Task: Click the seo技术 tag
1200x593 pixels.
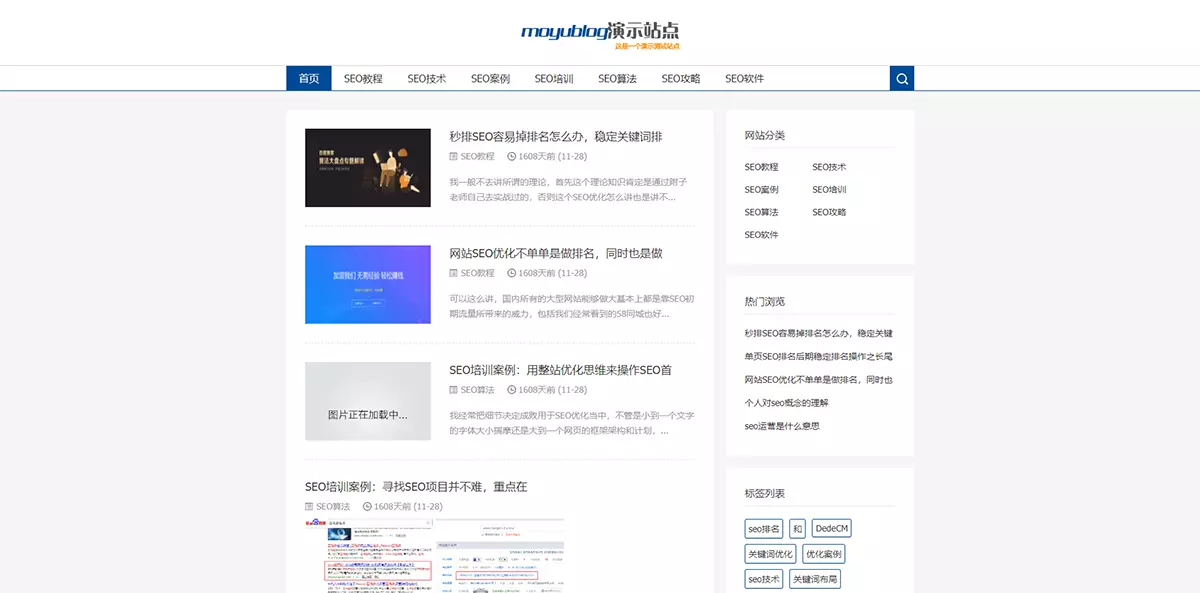Action: 764,579
